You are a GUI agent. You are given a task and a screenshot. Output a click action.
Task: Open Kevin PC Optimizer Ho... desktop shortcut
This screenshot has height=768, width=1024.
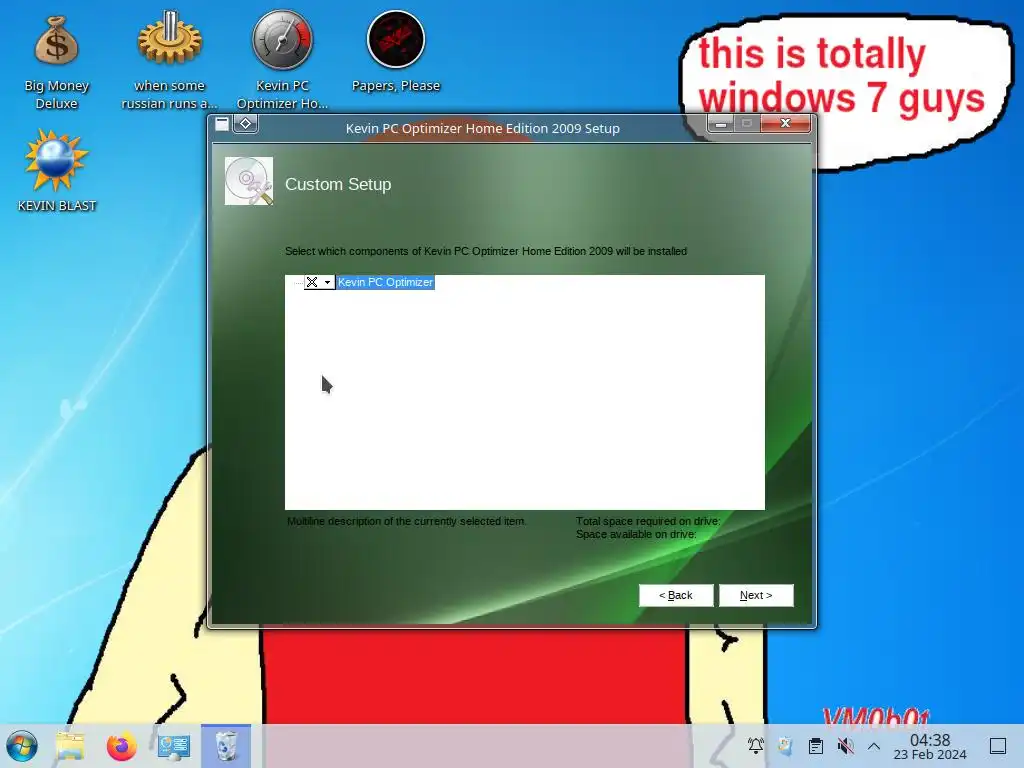(282, 59)
